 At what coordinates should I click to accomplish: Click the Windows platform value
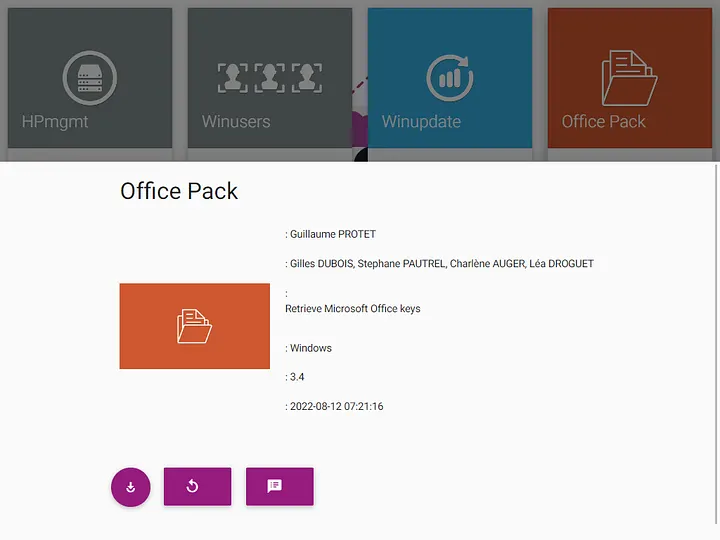(311, 348)
